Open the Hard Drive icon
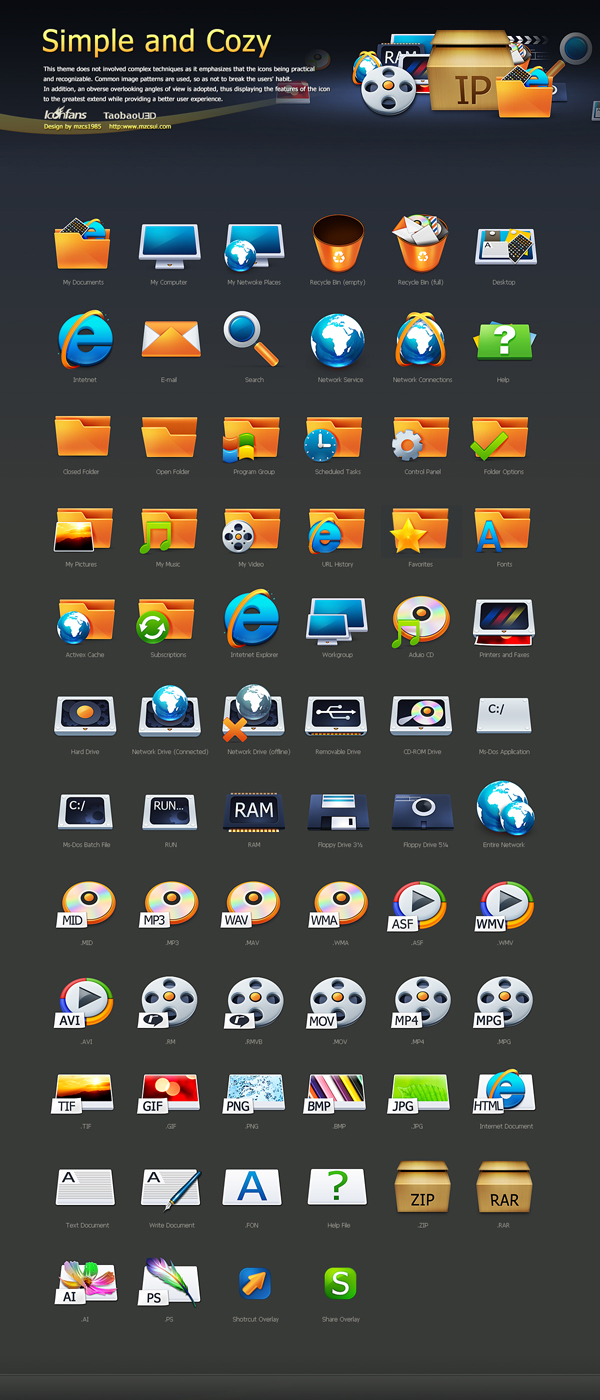The height and width of the screenshot is (1400, 600). tap(84, 716)
